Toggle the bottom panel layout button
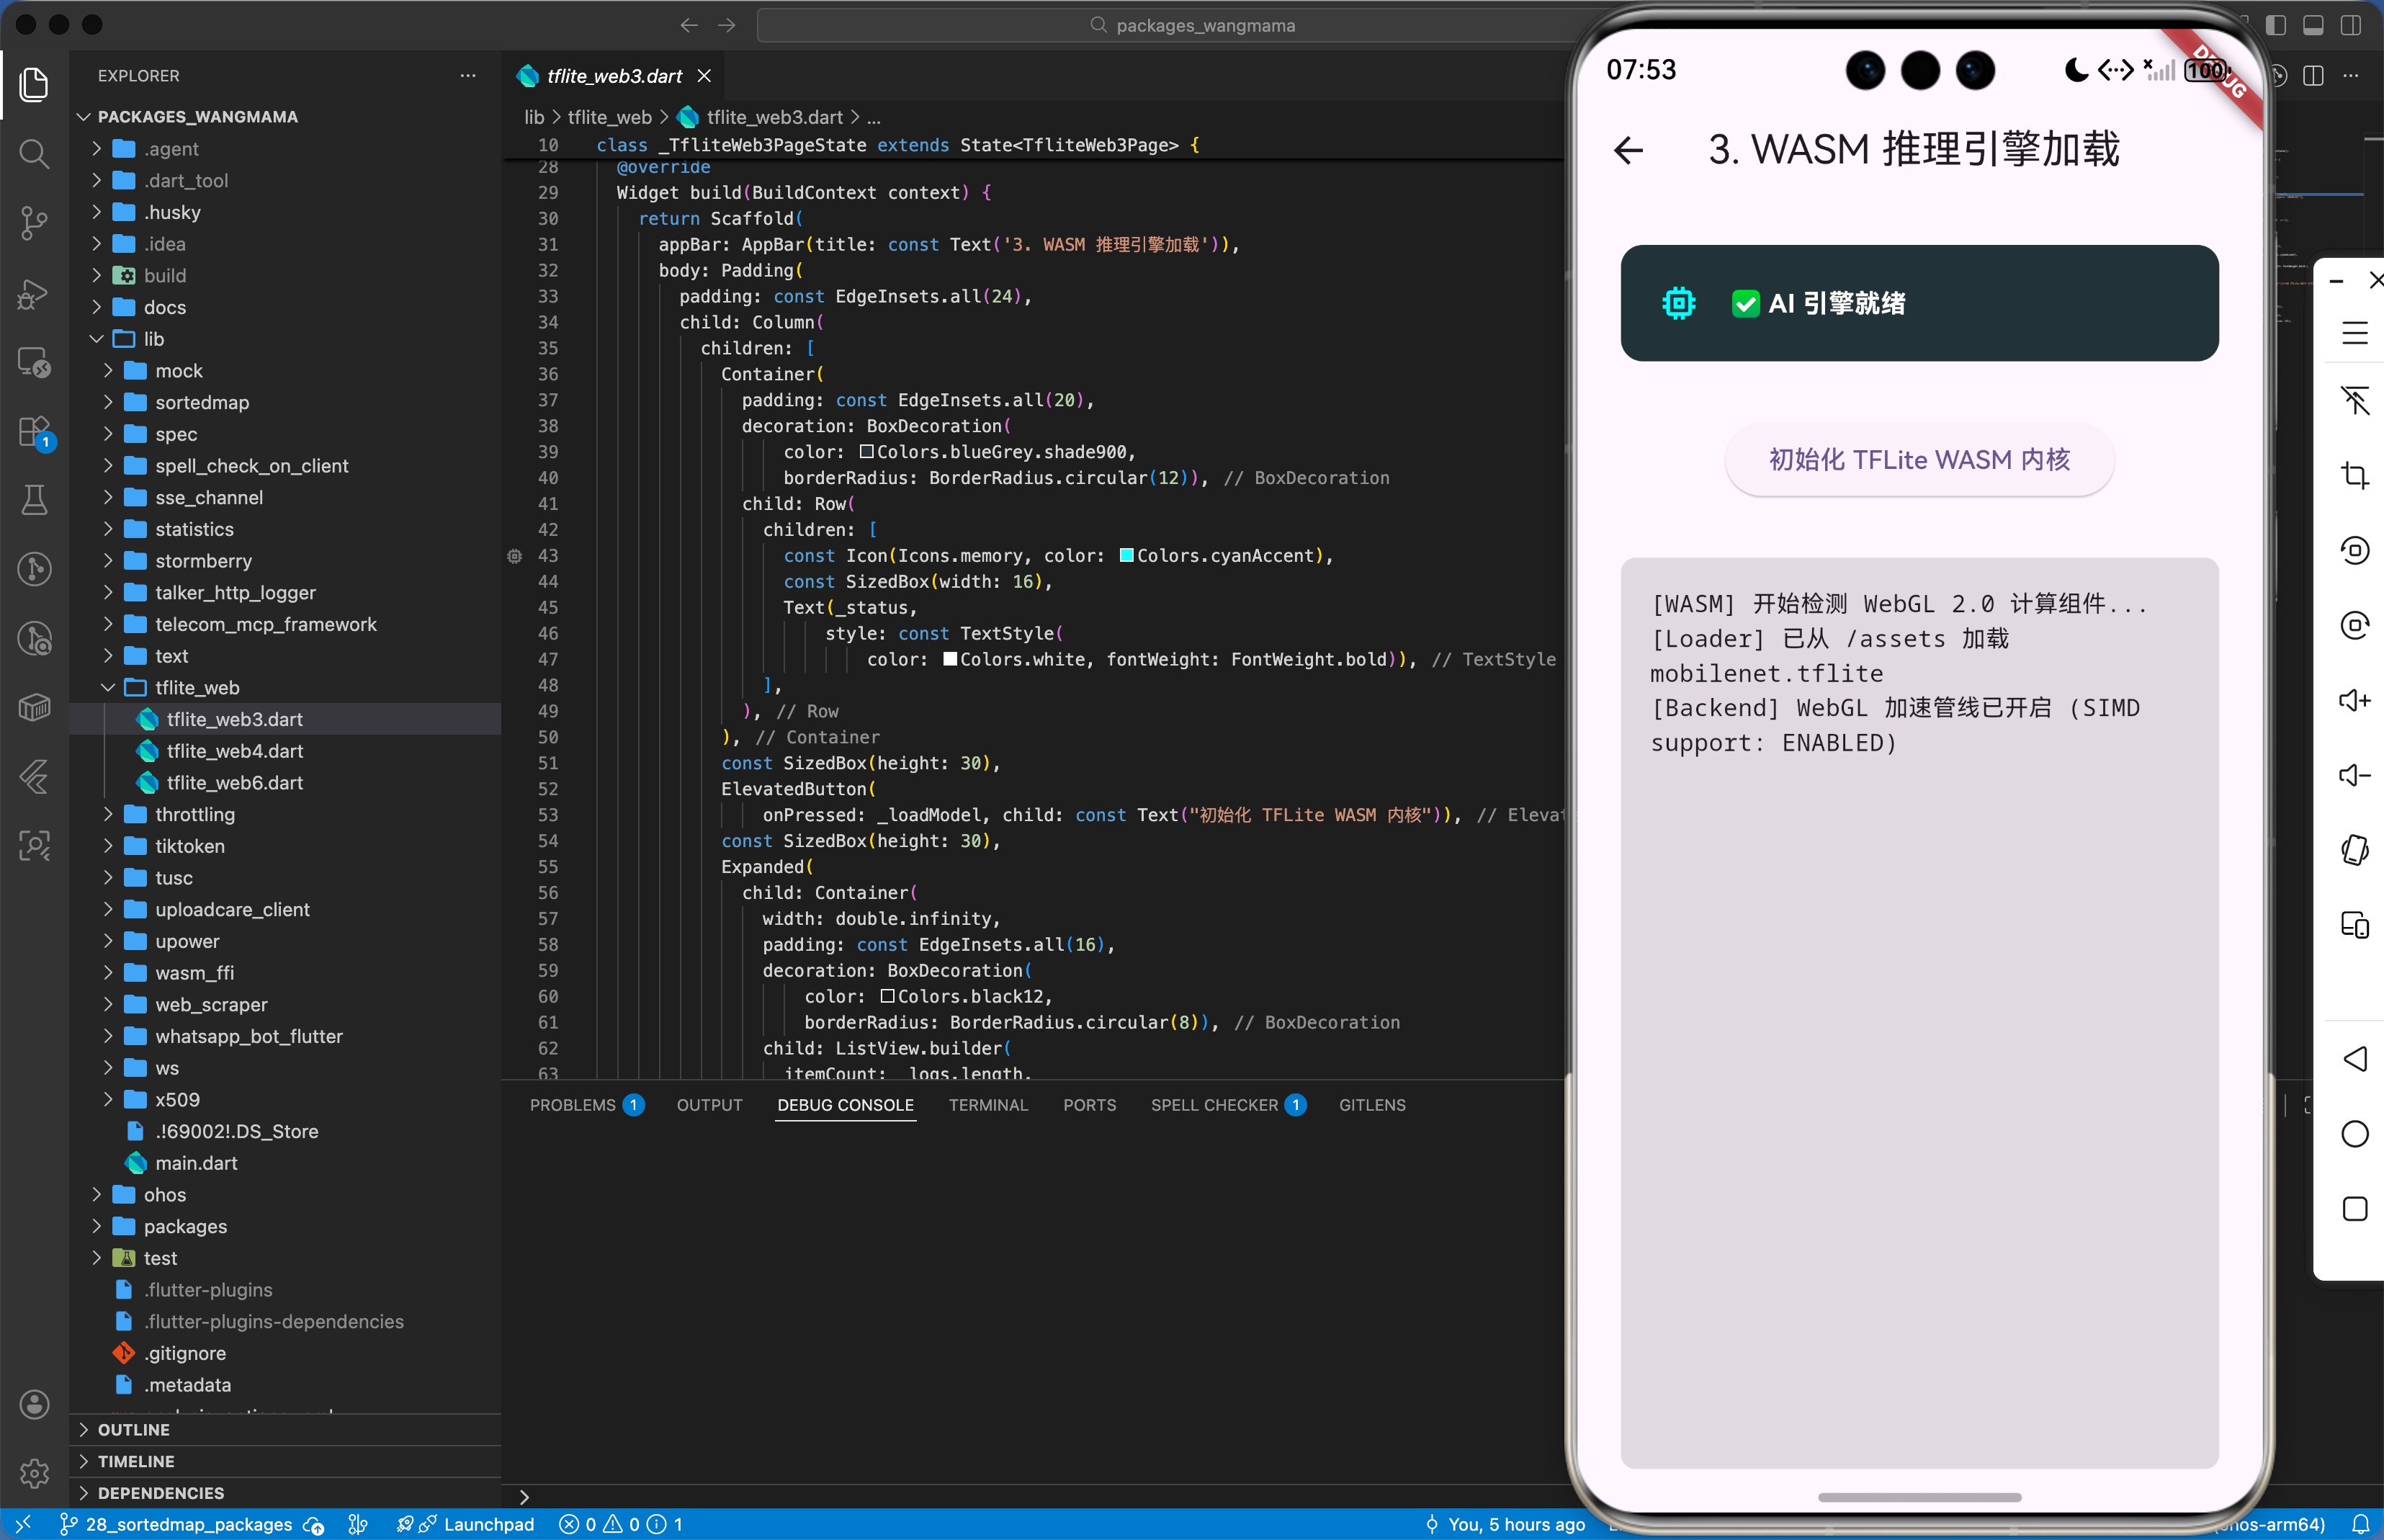The image size is (2384, 1540). [x=2313, y=25]
